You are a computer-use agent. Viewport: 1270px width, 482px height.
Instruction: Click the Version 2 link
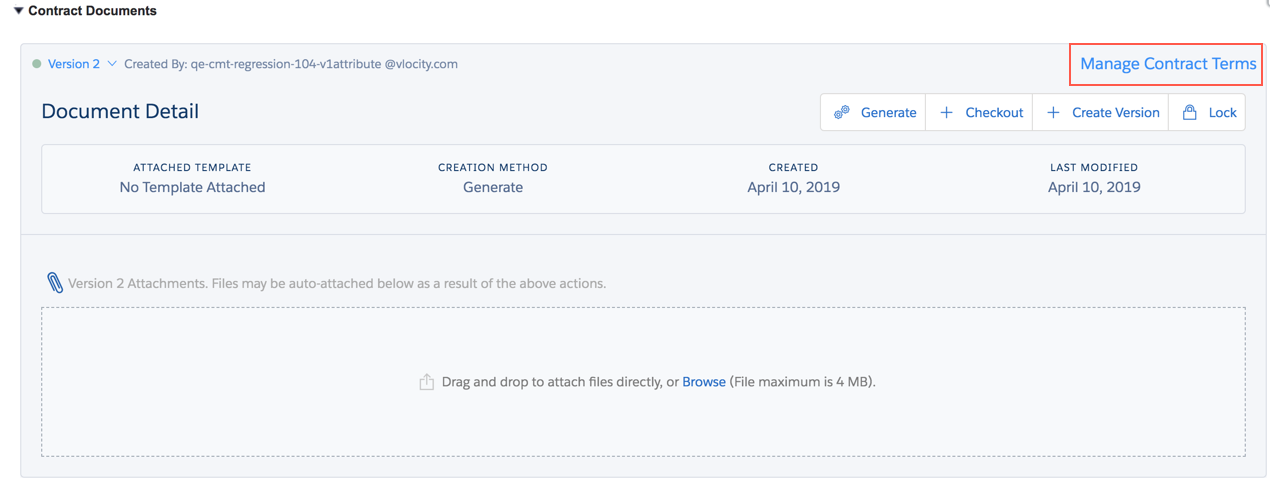pyautogui.click(x=74, y=64)
